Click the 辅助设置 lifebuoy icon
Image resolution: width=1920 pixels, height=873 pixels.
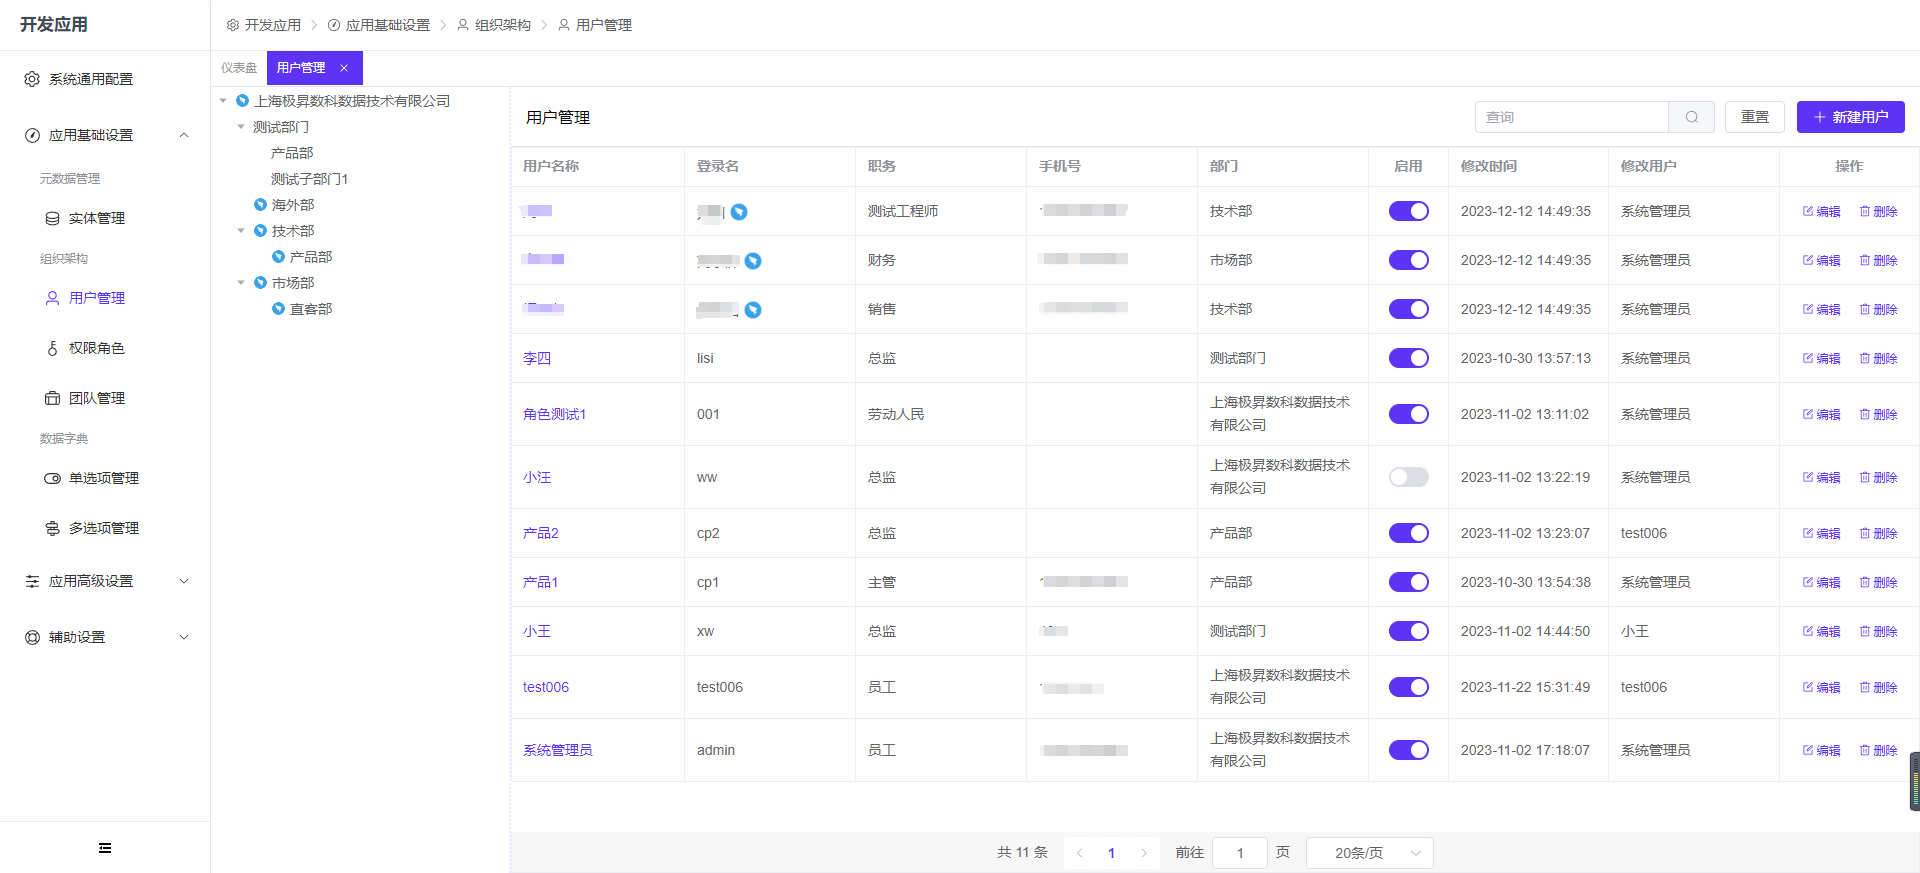(x=32, y=637)
